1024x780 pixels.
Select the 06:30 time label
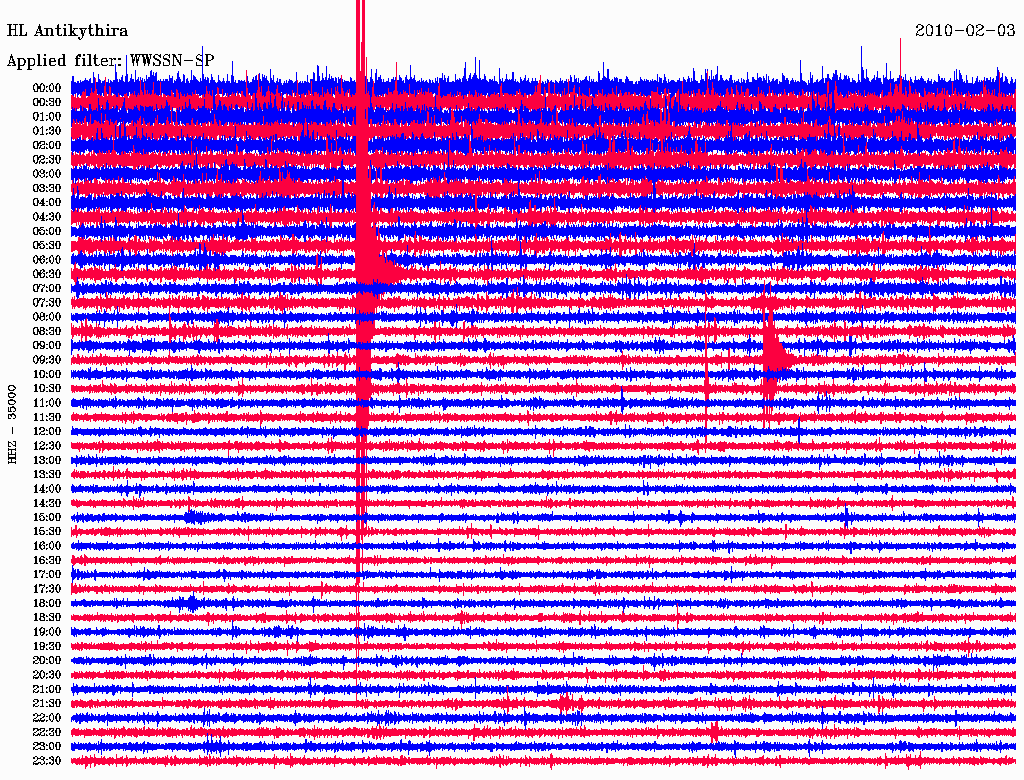(x=47, y=274)
